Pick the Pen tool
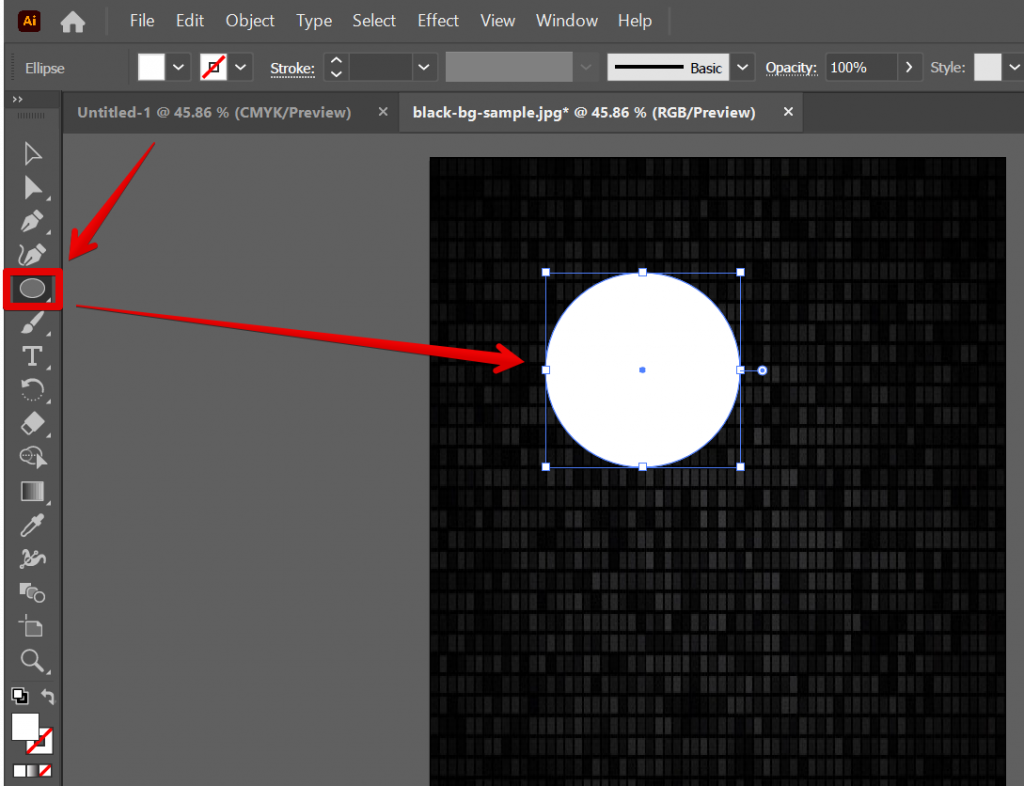The width and height of the screenshot is (1024, 786). (31, 221)
